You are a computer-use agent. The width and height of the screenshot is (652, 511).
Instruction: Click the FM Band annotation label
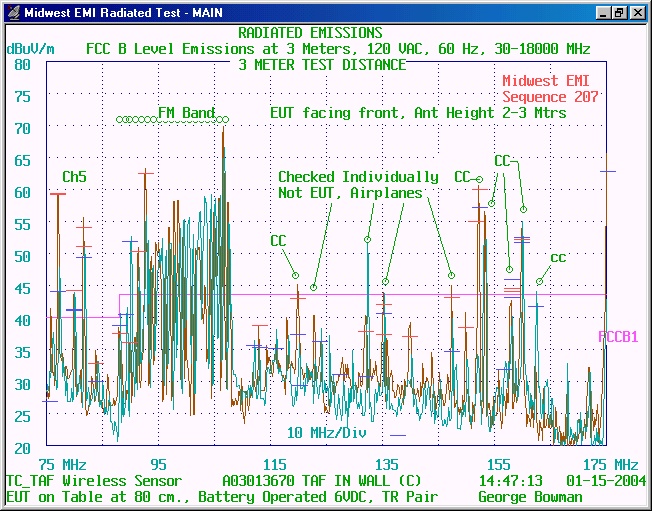click(186, 113)
